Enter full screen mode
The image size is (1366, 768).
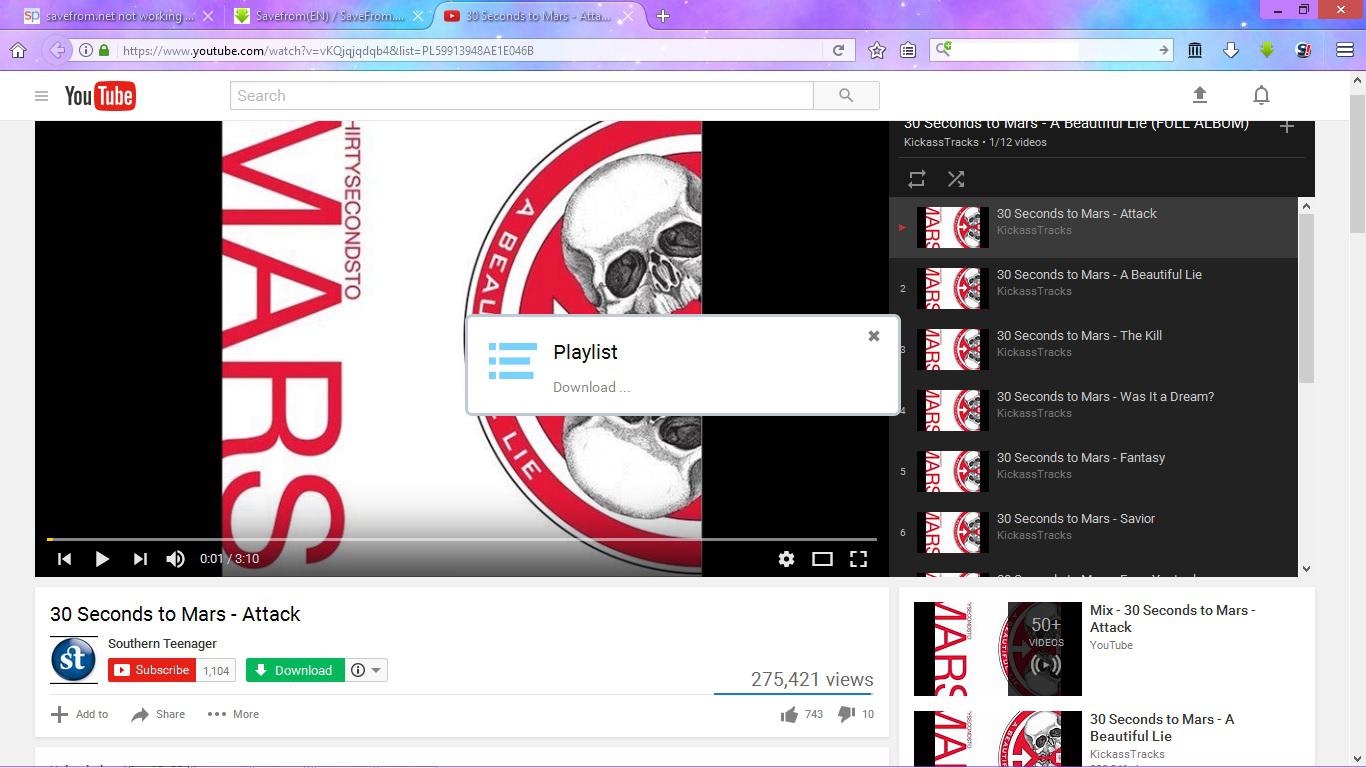click(858, 559)
